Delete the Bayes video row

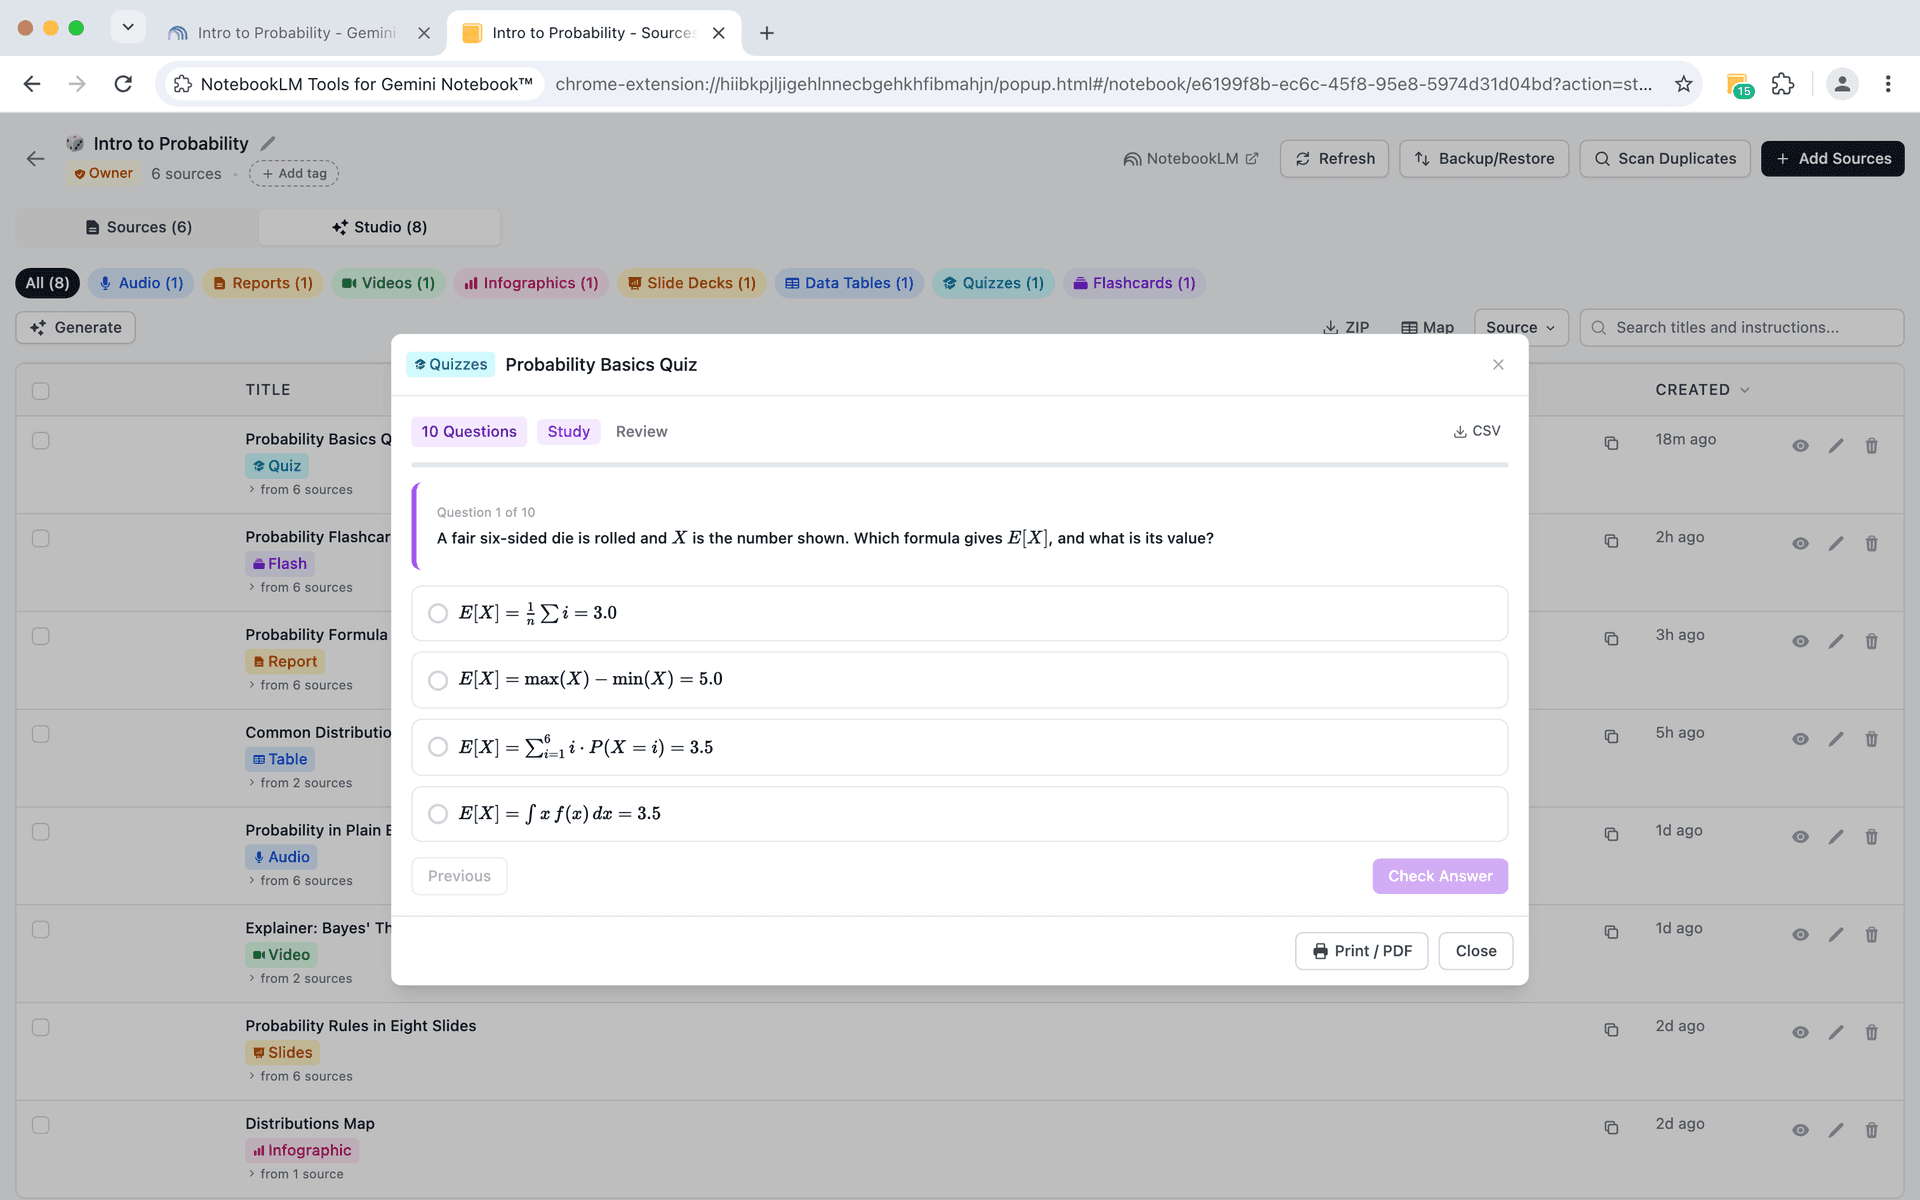1872,935
